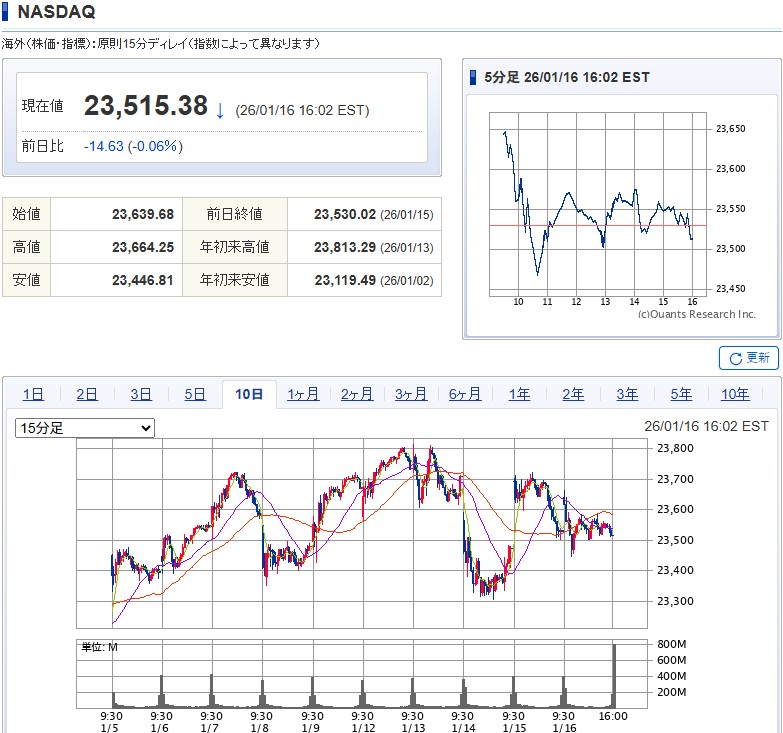
Task: Click the down arrow beside current price
Action: (220, 108)
